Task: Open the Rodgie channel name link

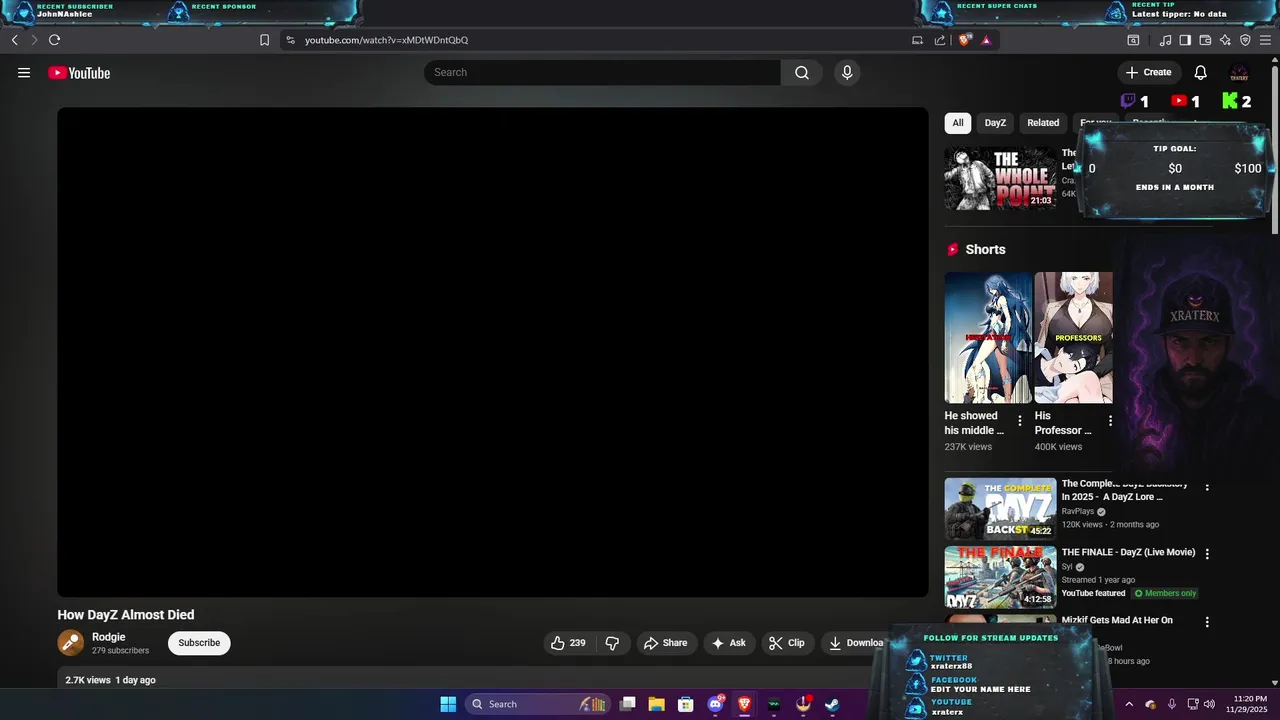Action: click(x=109, y=637)
